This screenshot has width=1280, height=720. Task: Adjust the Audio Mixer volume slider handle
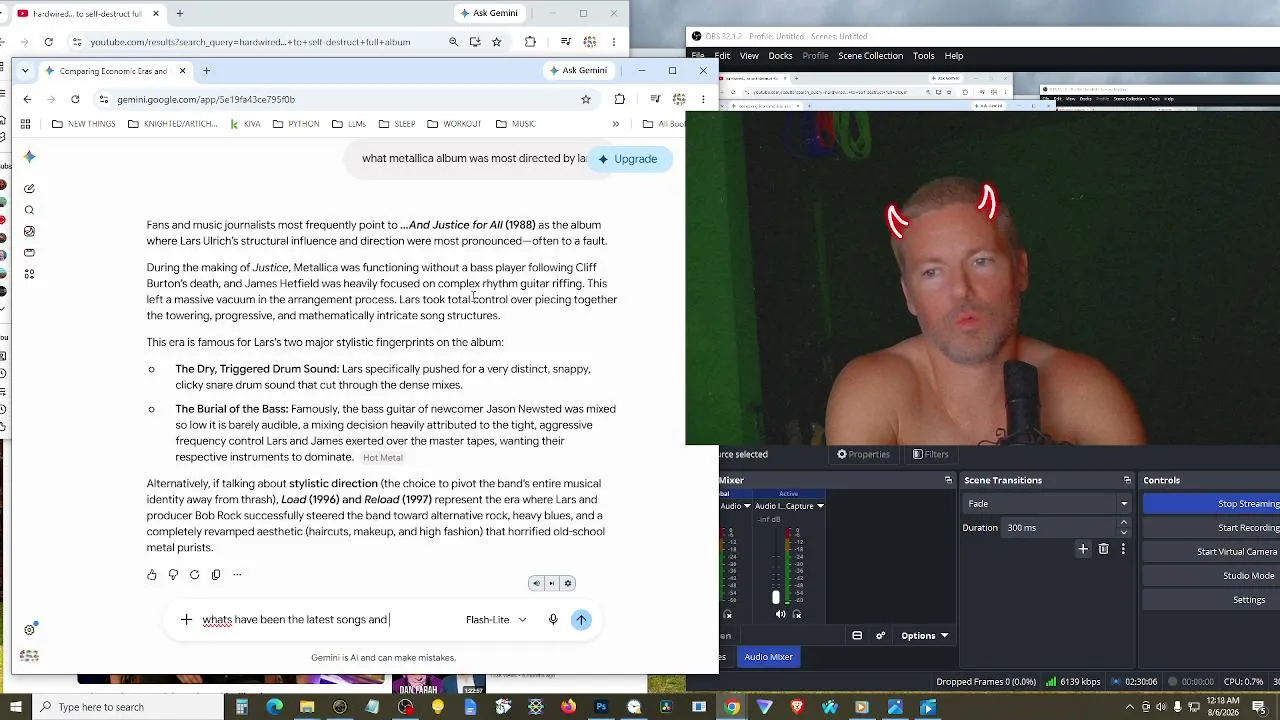click(x=775, y=597)
